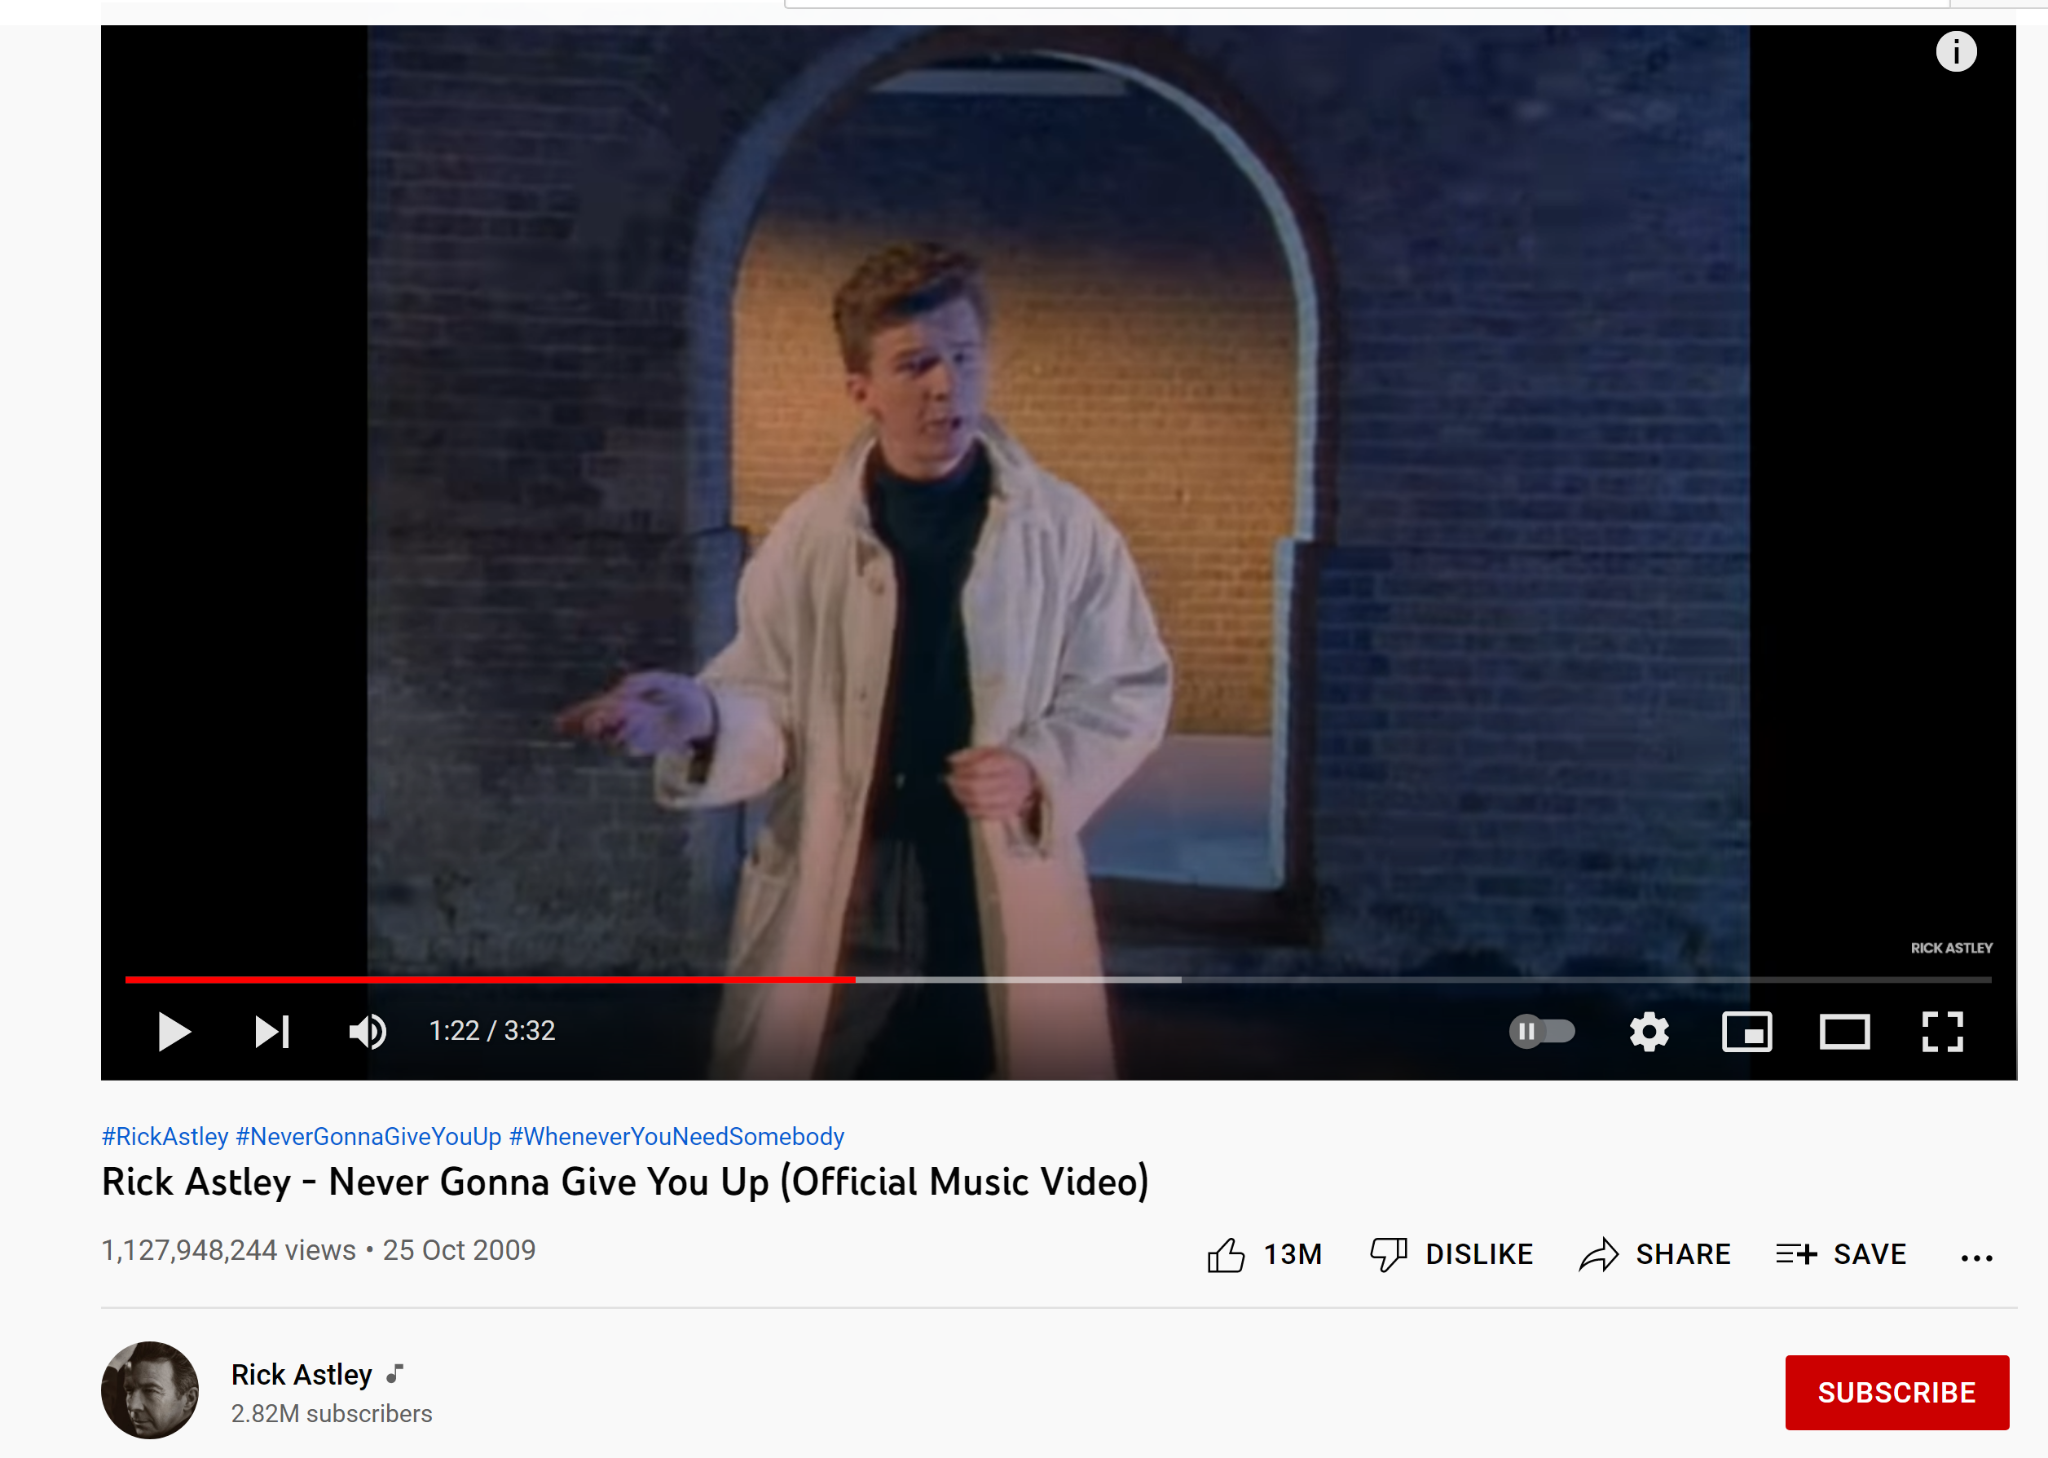Open the #RickAstley hashtag link
The width and height of the screenshot is (2048, 1458).
point(165,1136)
